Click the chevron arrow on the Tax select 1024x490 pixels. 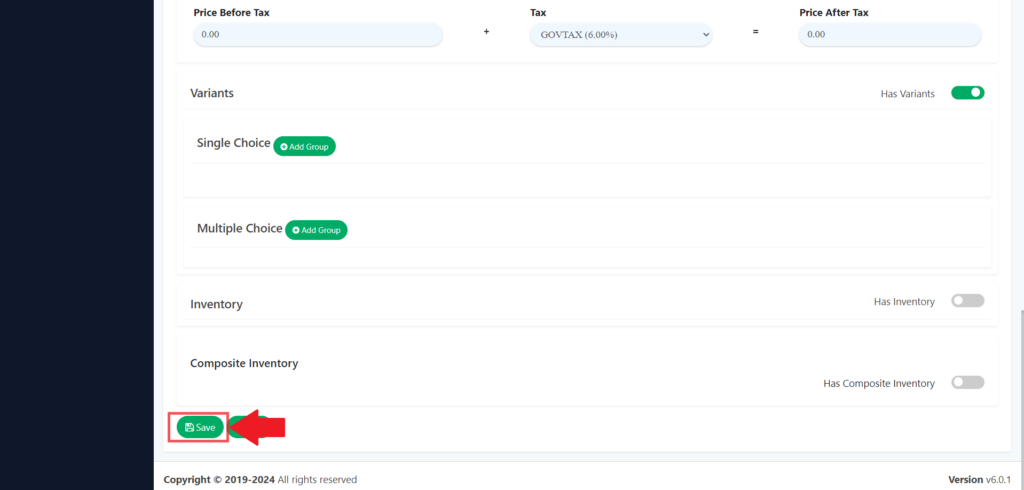click(706, 34)
